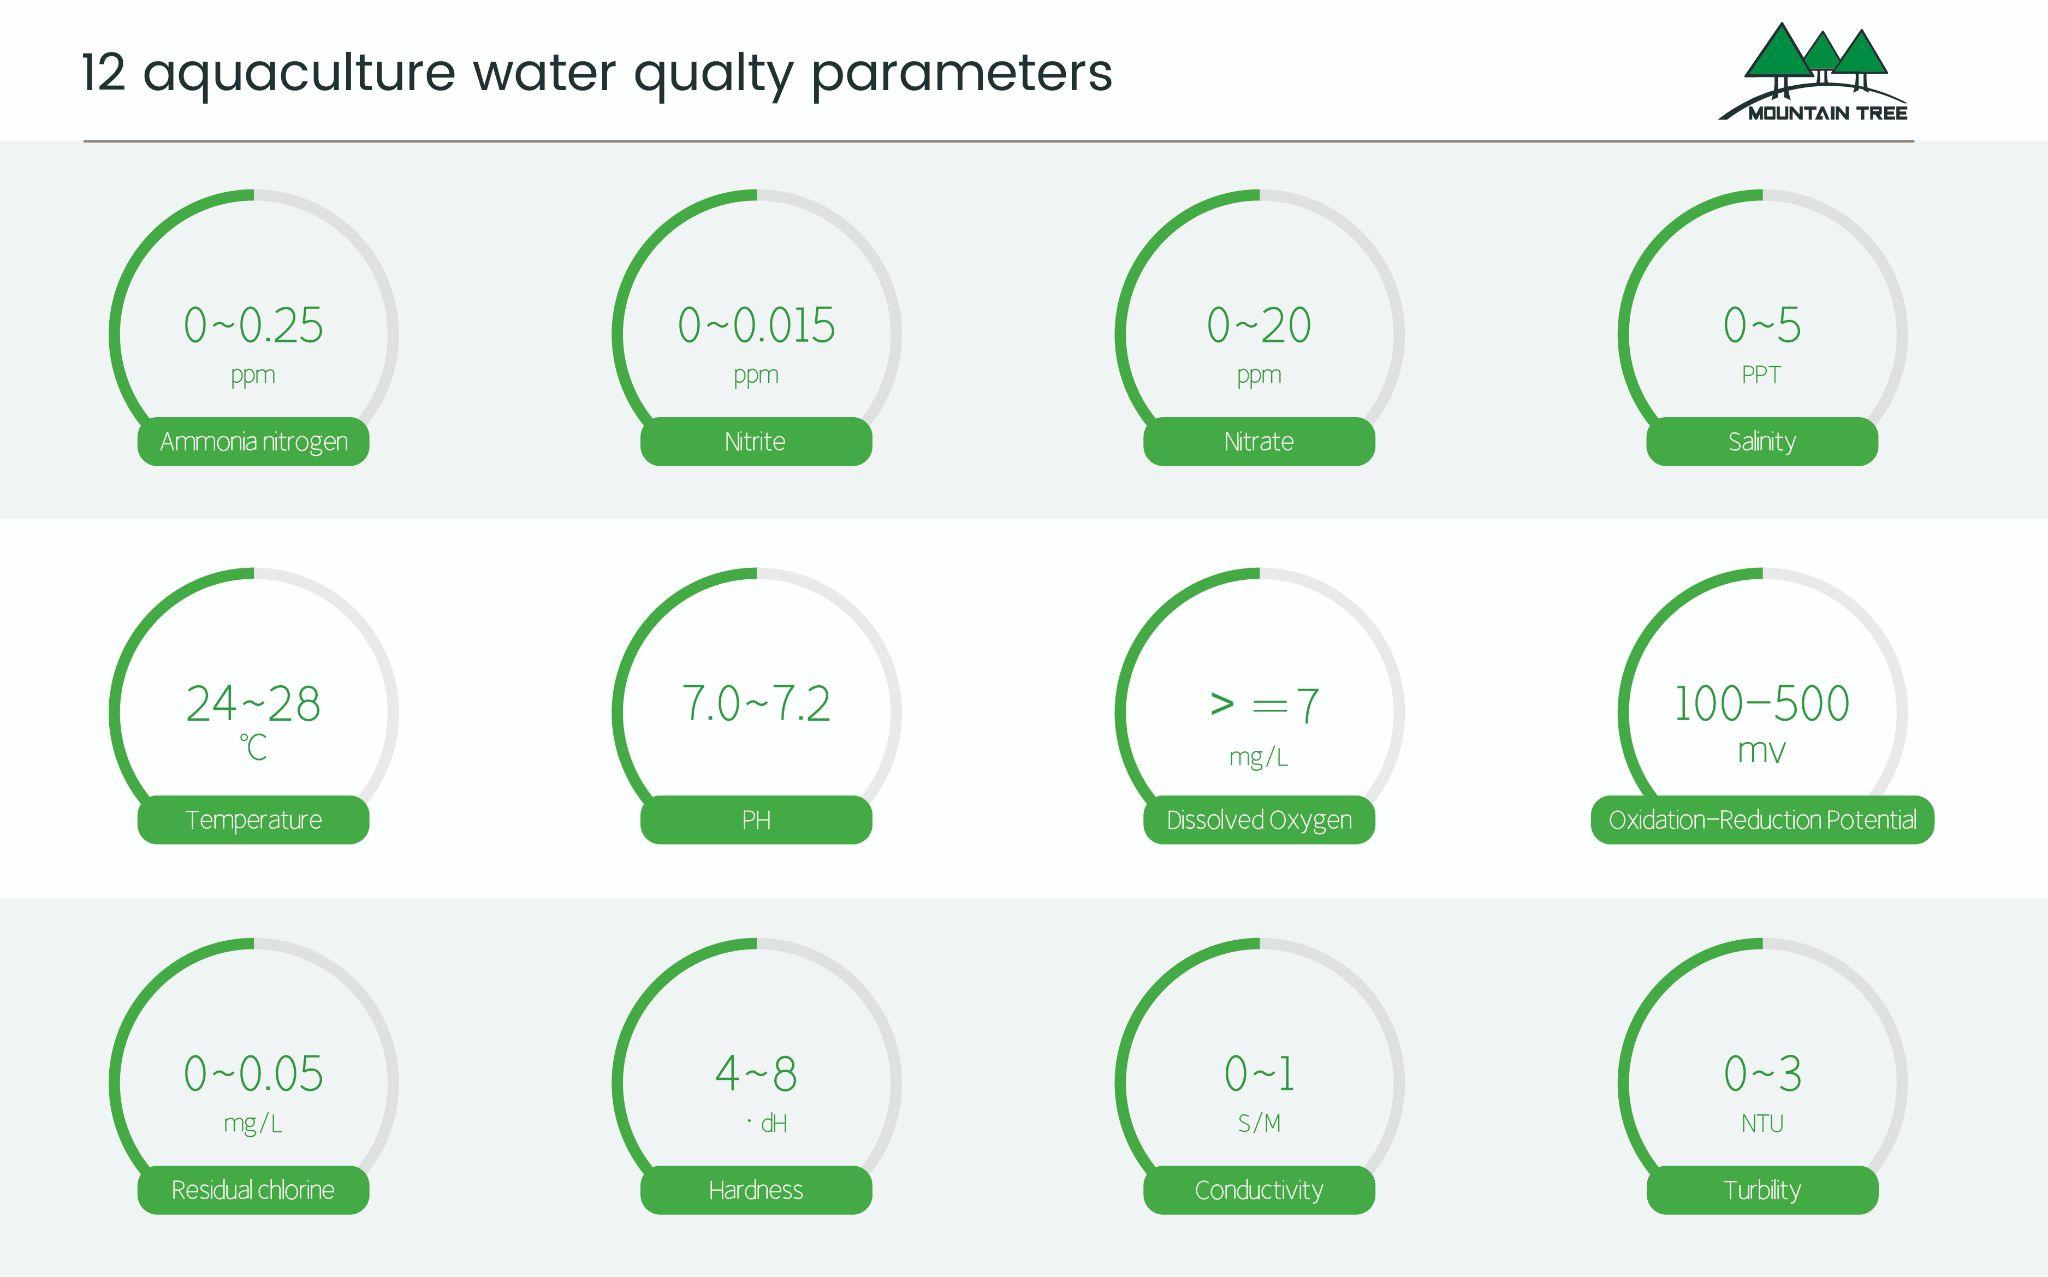This screenshot has height=1277, width=2048.
Task: Open the Temperature label badge
Action: 253,820
